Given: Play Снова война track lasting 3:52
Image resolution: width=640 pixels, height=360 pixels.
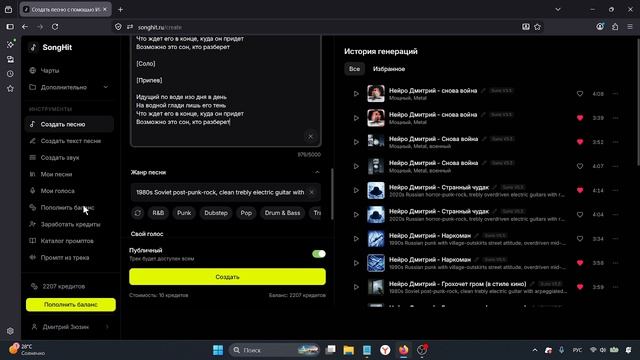Looking at the screenshot, I should pos(356,142).
